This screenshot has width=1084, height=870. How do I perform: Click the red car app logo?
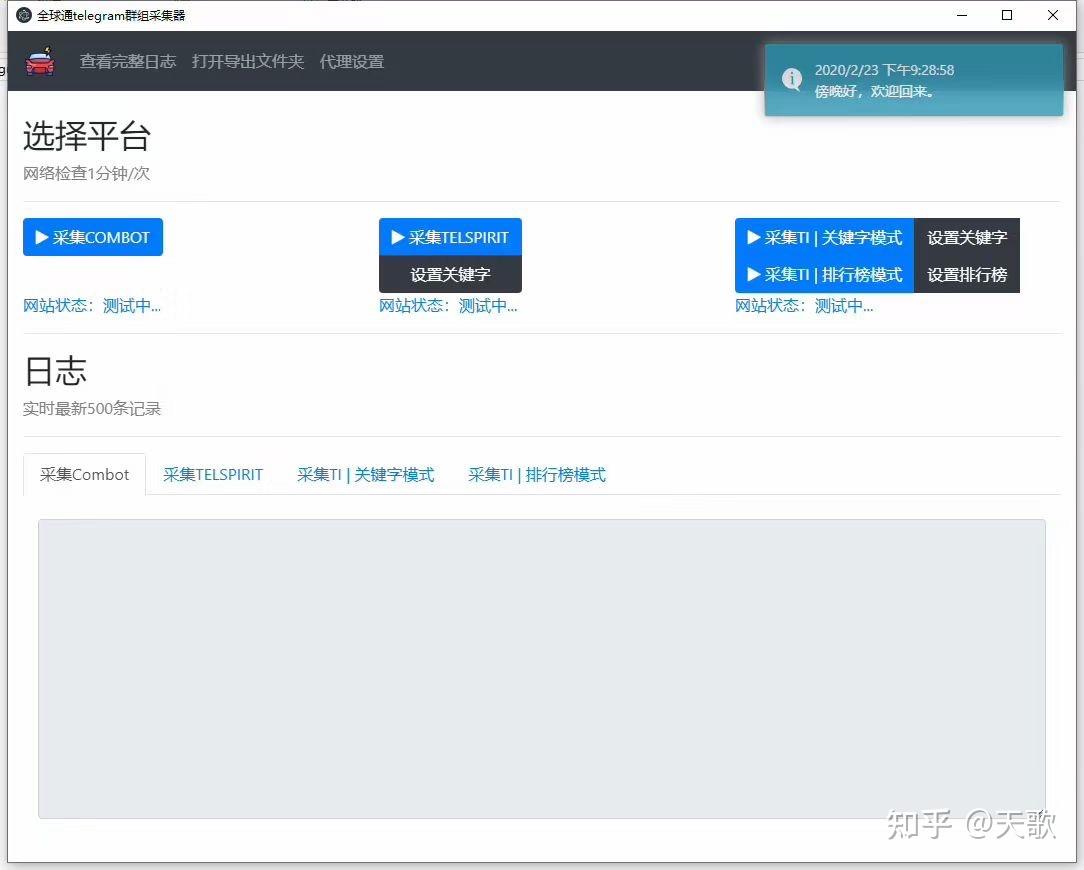[40, 62]
